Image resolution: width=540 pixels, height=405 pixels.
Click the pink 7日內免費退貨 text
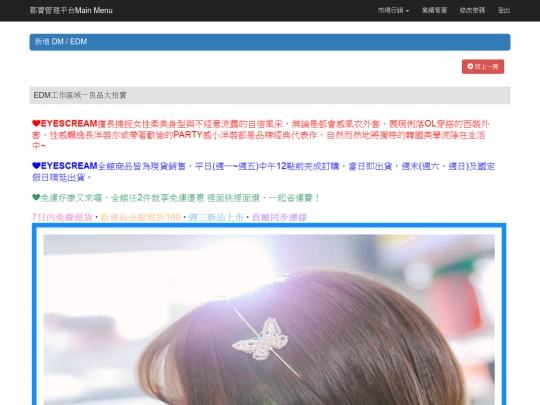62,217
